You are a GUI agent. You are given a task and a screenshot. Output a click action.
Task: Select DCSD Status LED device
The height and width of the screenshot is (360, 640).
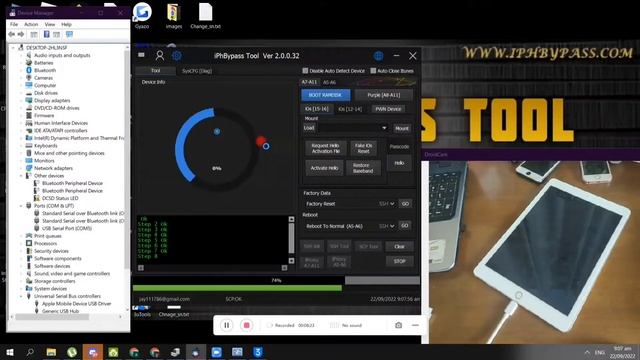point(60,198)
